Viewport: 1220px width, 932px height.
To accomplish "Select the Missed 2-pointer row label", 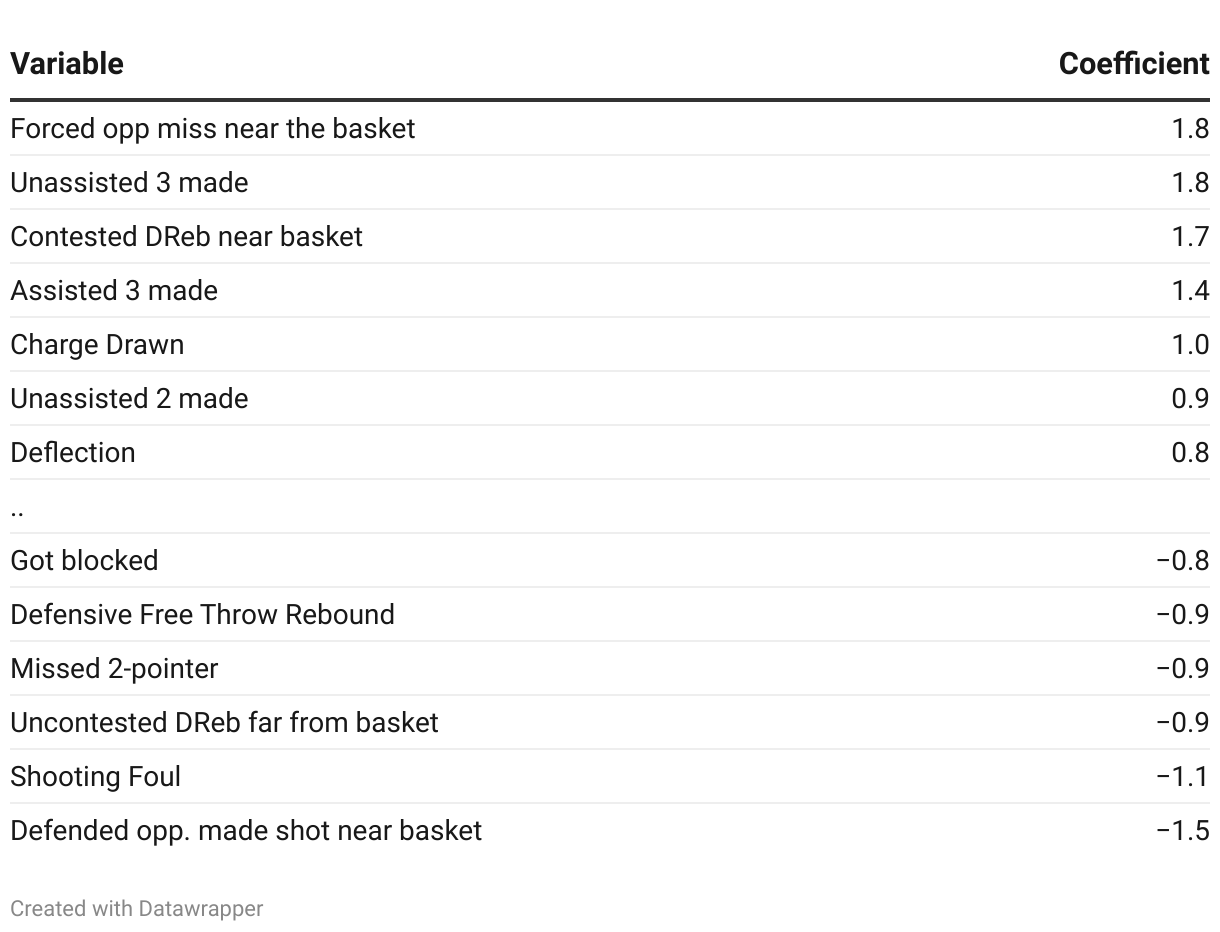I will point(114,669).
